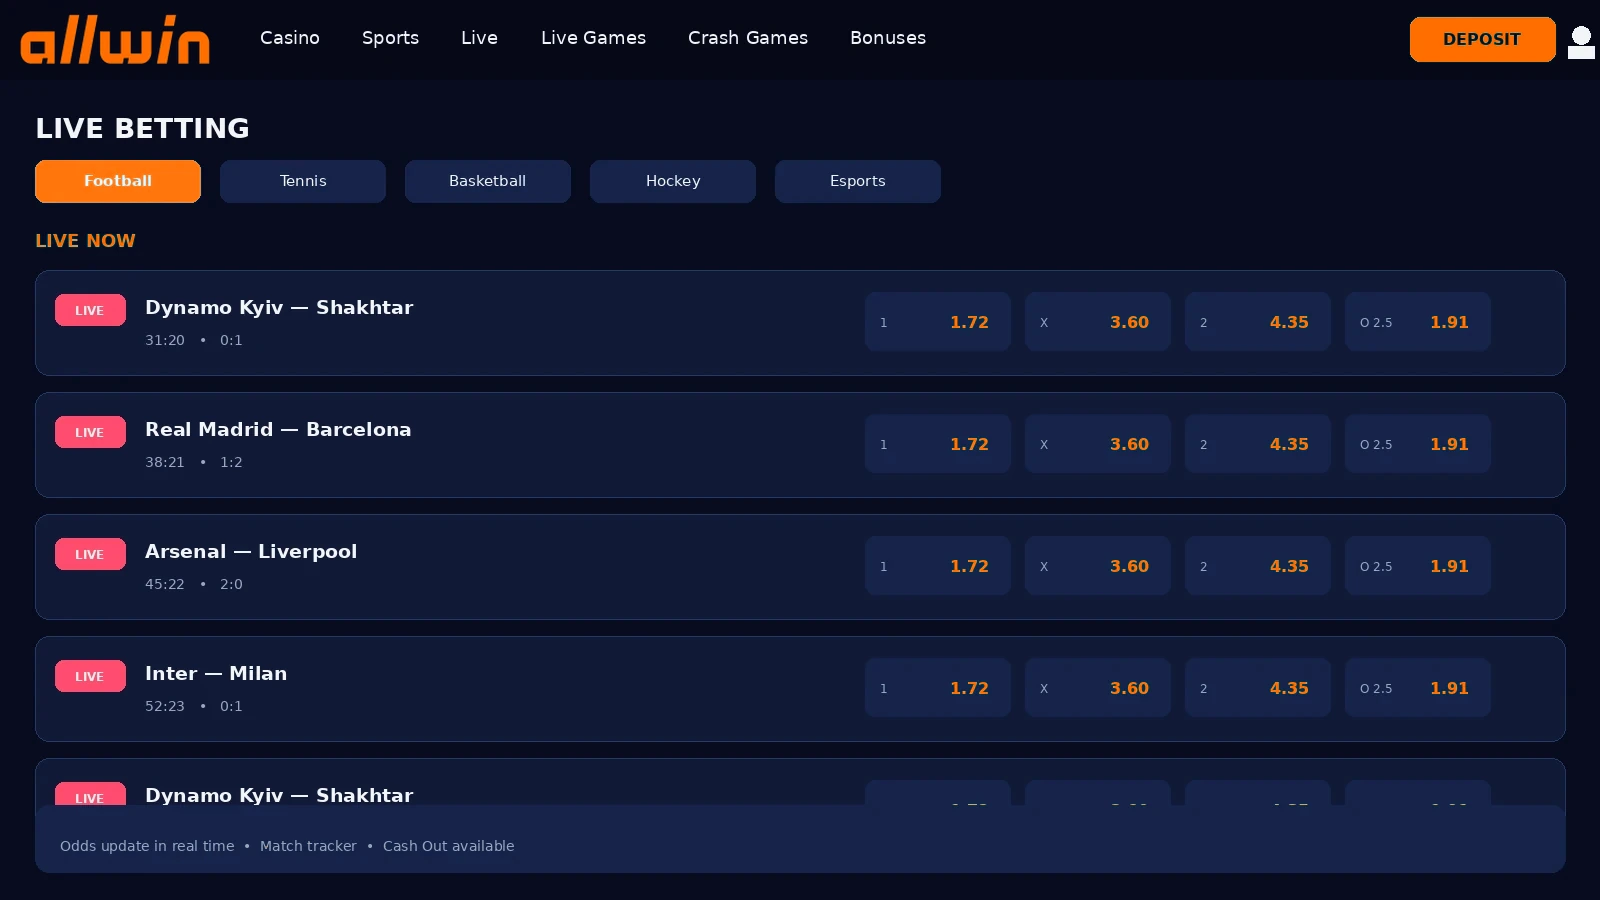The width and height of the screenshot is (1600, 900).
Task: Select O 2.5 odds for Real Madrid — Barcelona
Action: click(1418, 444)
